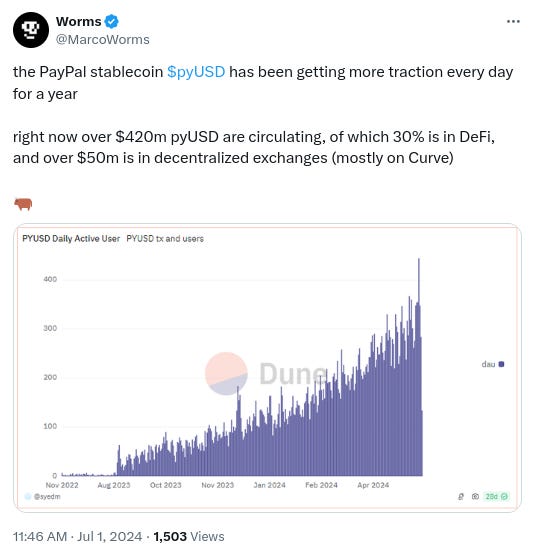
Task: Open the embedded chart image
Action: click(267, 368)
